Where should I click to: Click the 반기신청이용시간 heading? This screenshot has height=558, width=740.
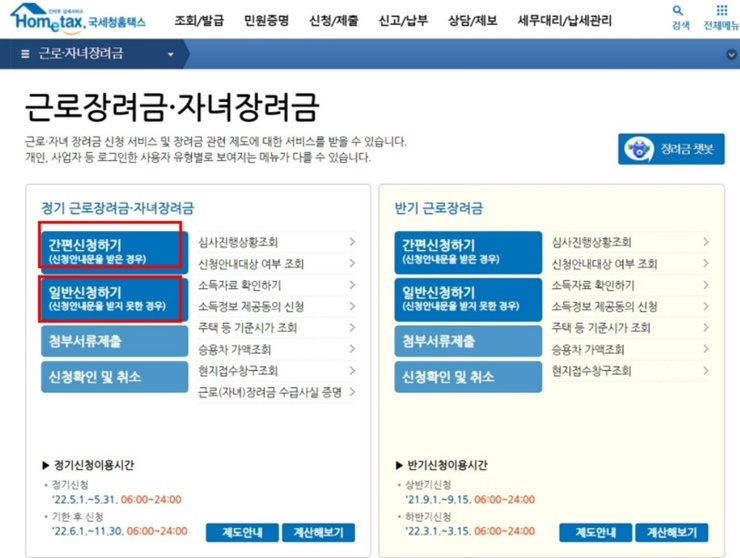click(447, 465)
